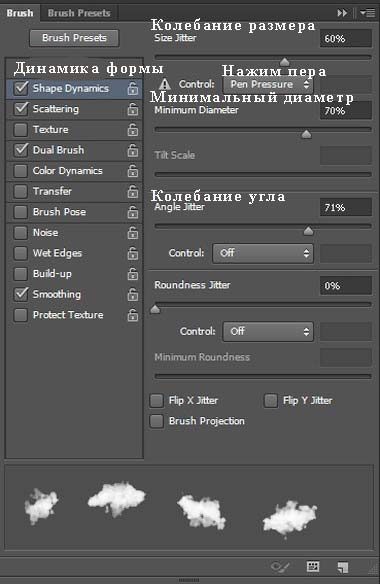This screenshot has height=584, width=380.
Task: Click the lock icon beside Smoothing
Action: [x=133, y=295]
